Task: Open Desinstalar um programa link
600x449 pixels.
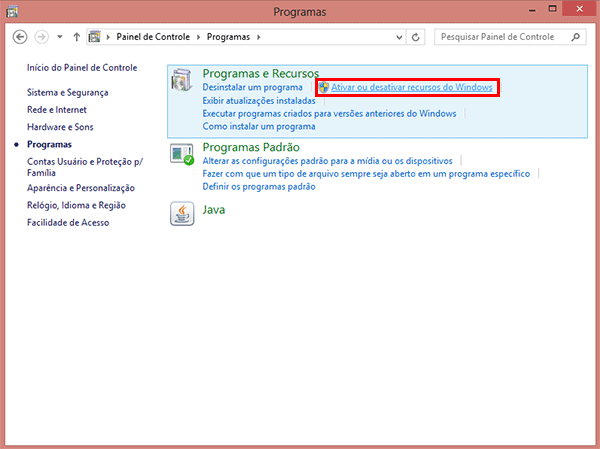Action: coord(252,88)
